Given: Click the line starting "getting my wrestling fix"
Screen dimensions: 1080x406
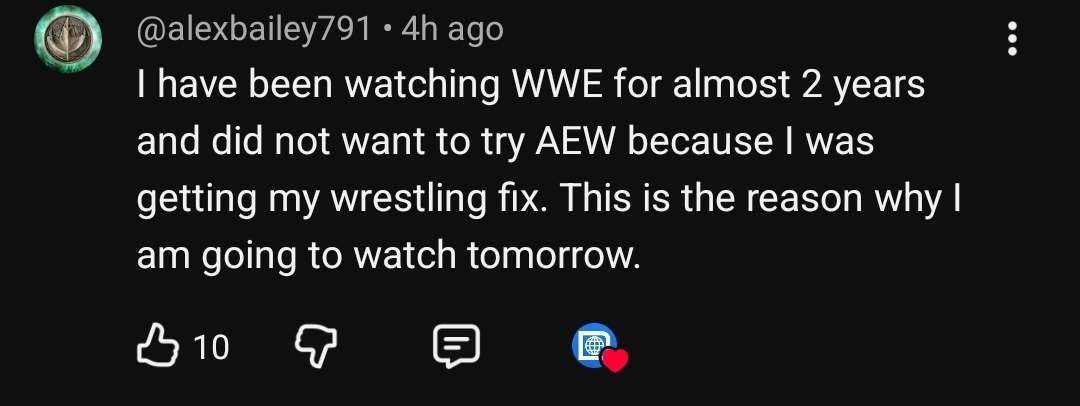Looking at the screenshot, I should [548, 199].
